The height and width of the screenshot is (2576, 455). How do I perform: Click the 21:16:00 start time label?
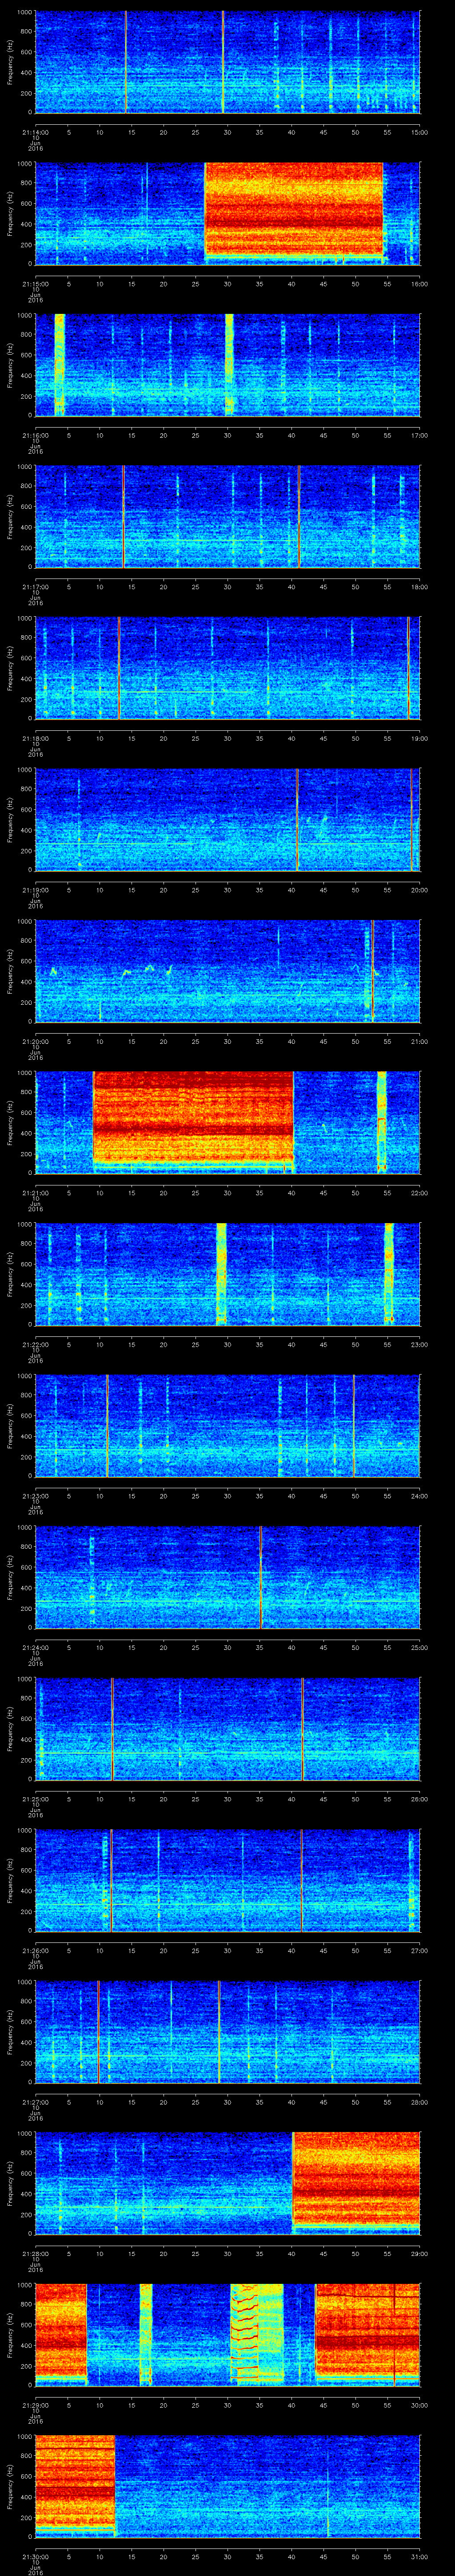[35, 436]
